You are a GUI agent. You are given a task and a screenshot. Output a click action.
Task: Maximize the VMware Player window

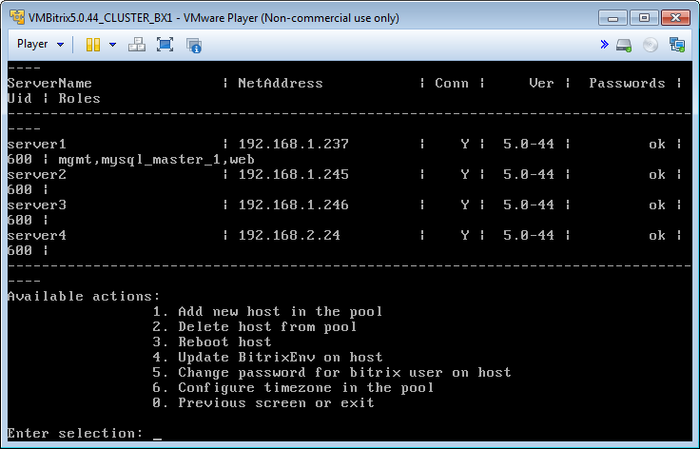[644, 18]
